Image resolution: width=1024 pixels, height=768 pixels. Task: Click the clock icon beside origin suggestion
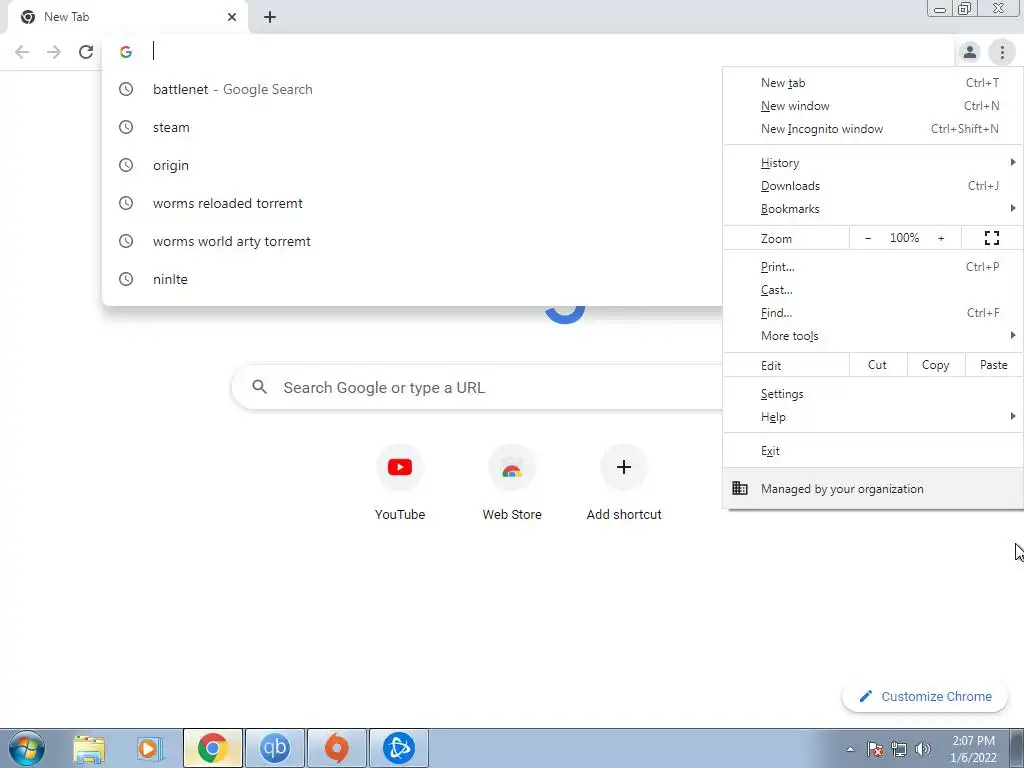(x=126, y=165)
